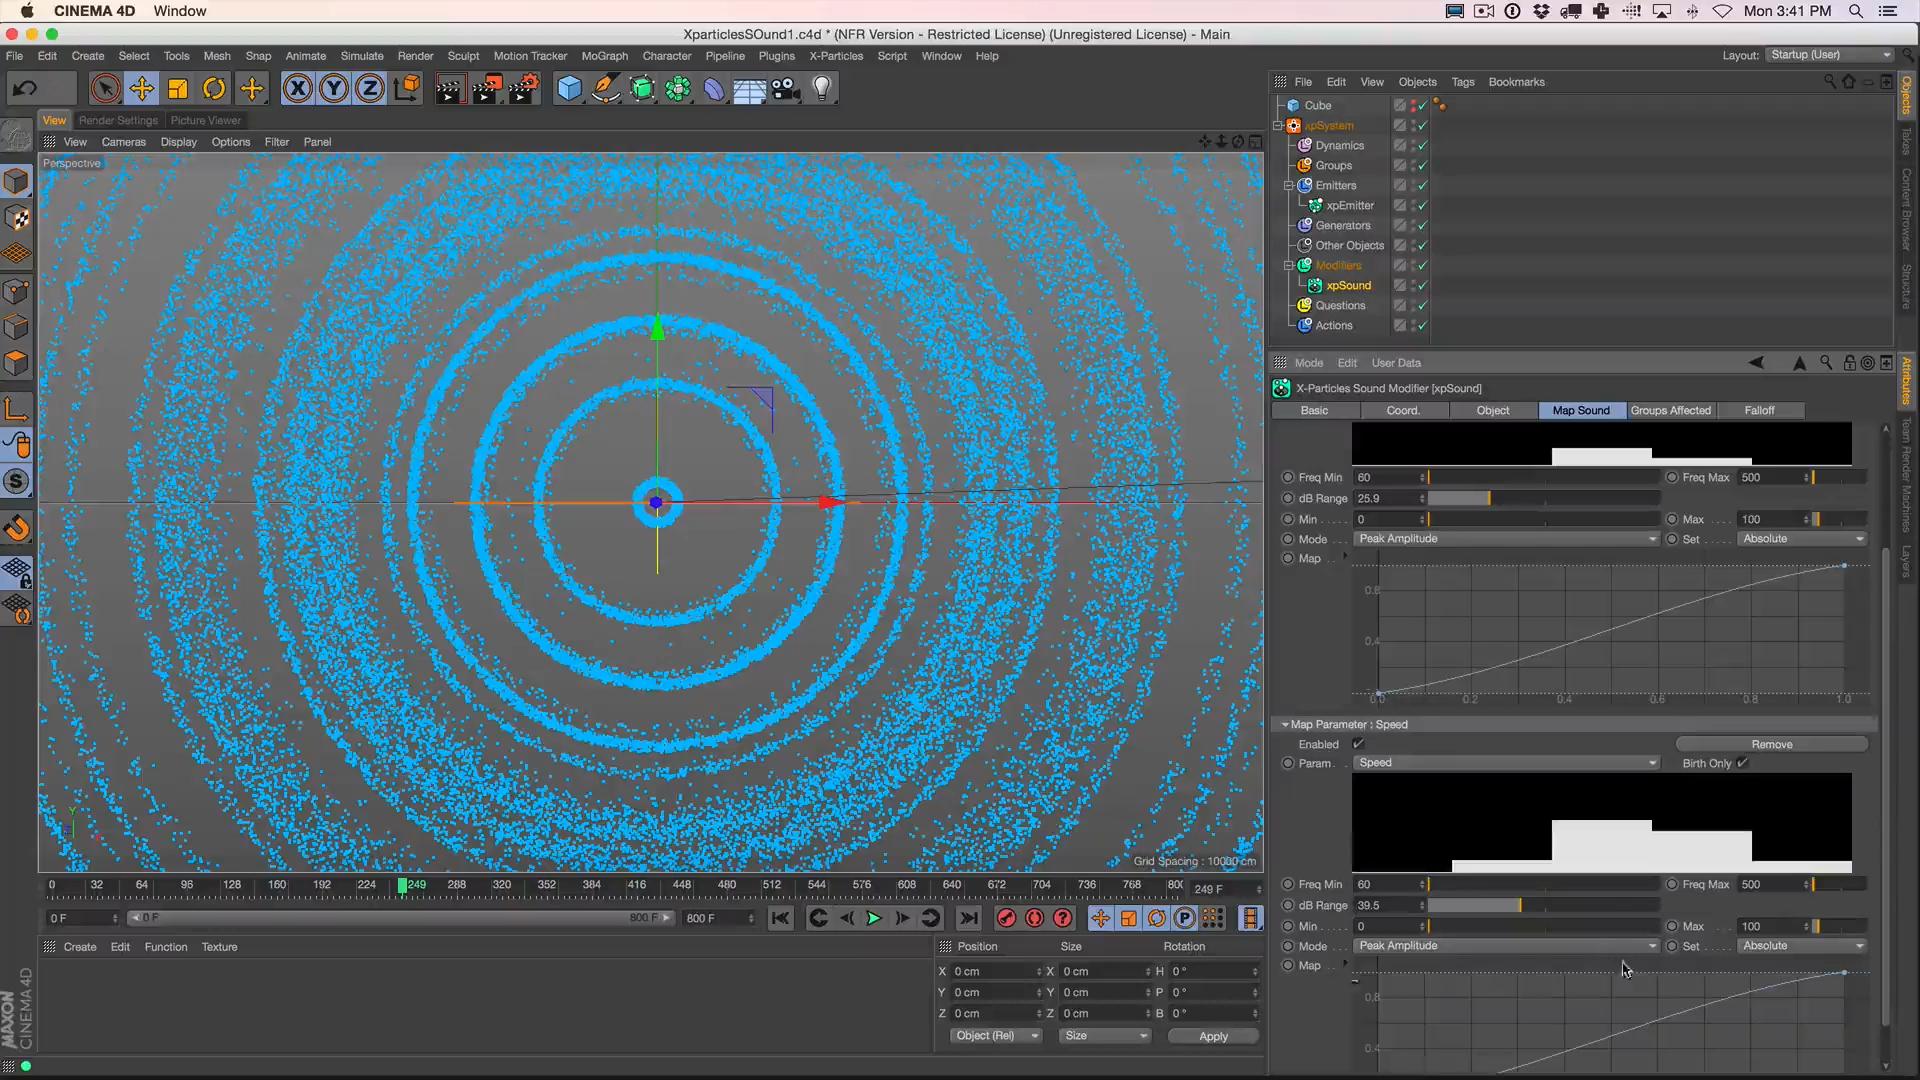Screen dimensions: 1920x1080
Task: Toggle the X axis lock icon
Action: point(297,89)
